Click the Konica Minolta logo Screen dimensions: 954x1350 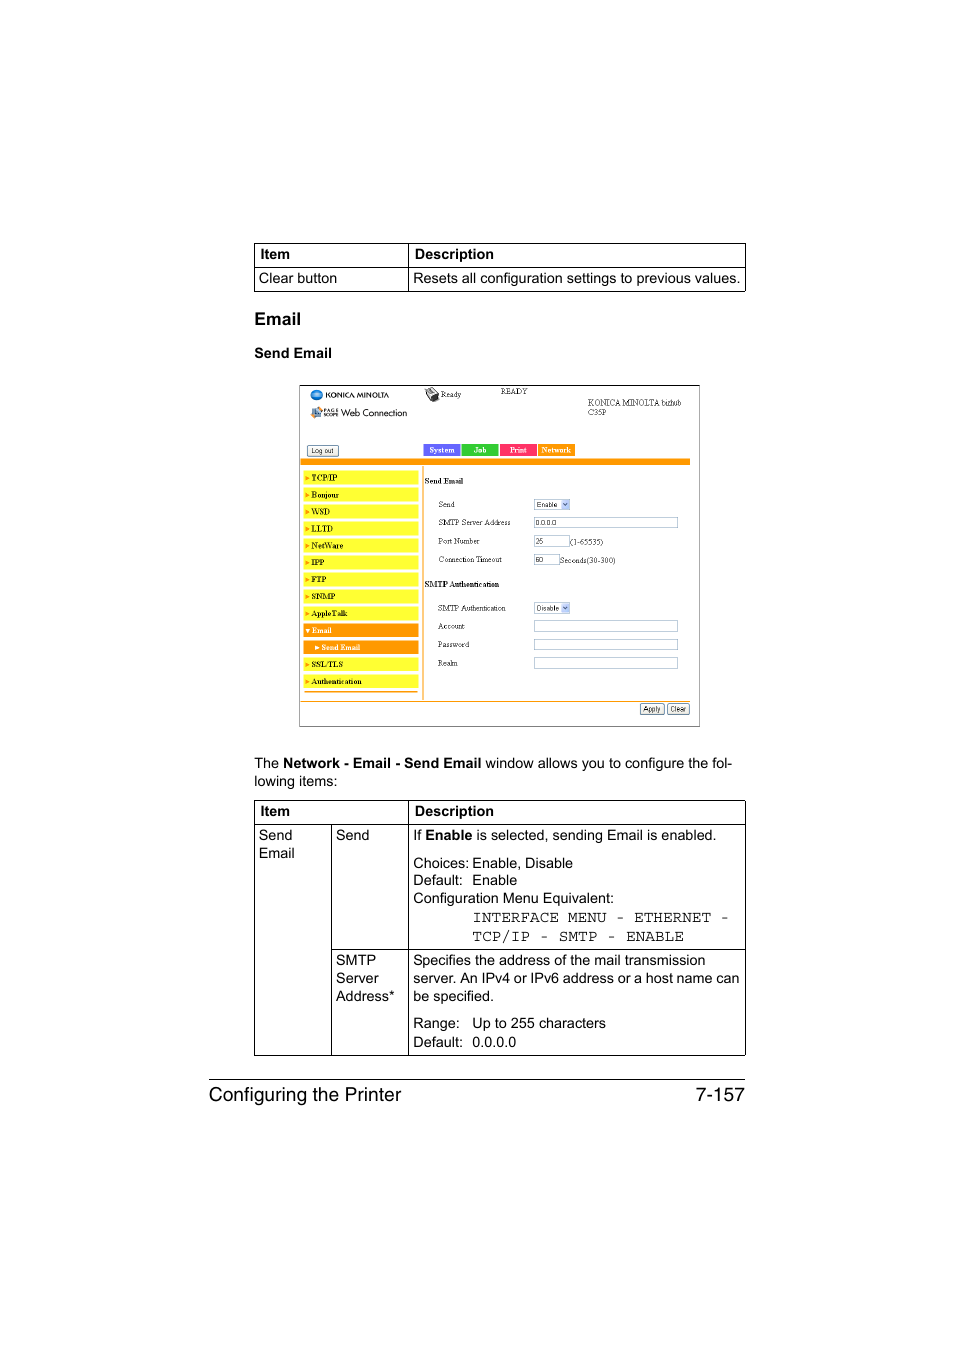[x=350, y=395]
